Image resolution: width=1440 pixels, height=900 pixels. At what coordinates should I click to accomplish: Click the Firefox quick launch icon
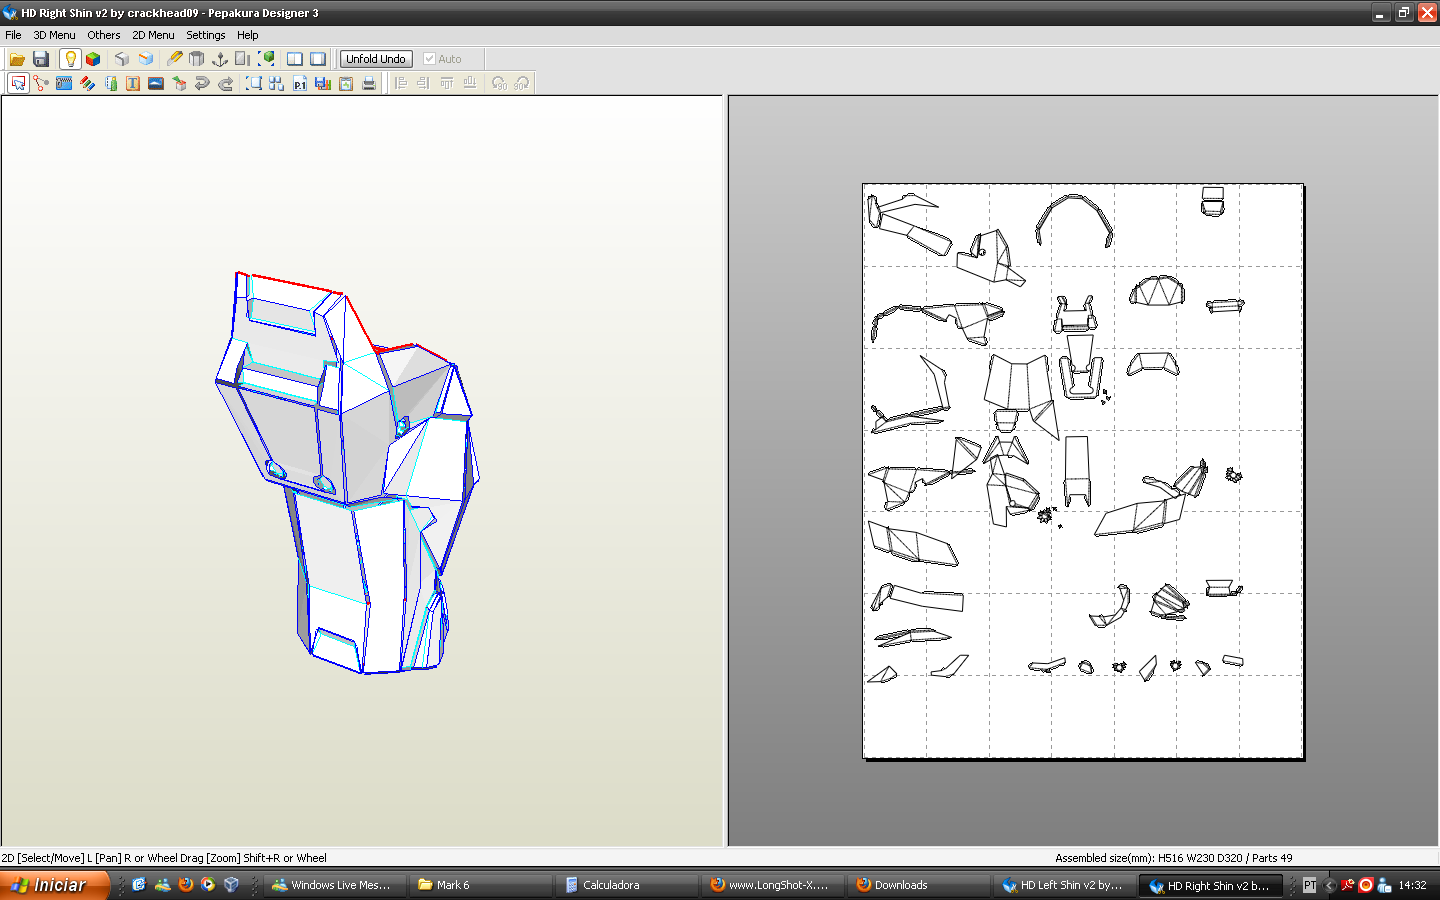coord(185,885)
